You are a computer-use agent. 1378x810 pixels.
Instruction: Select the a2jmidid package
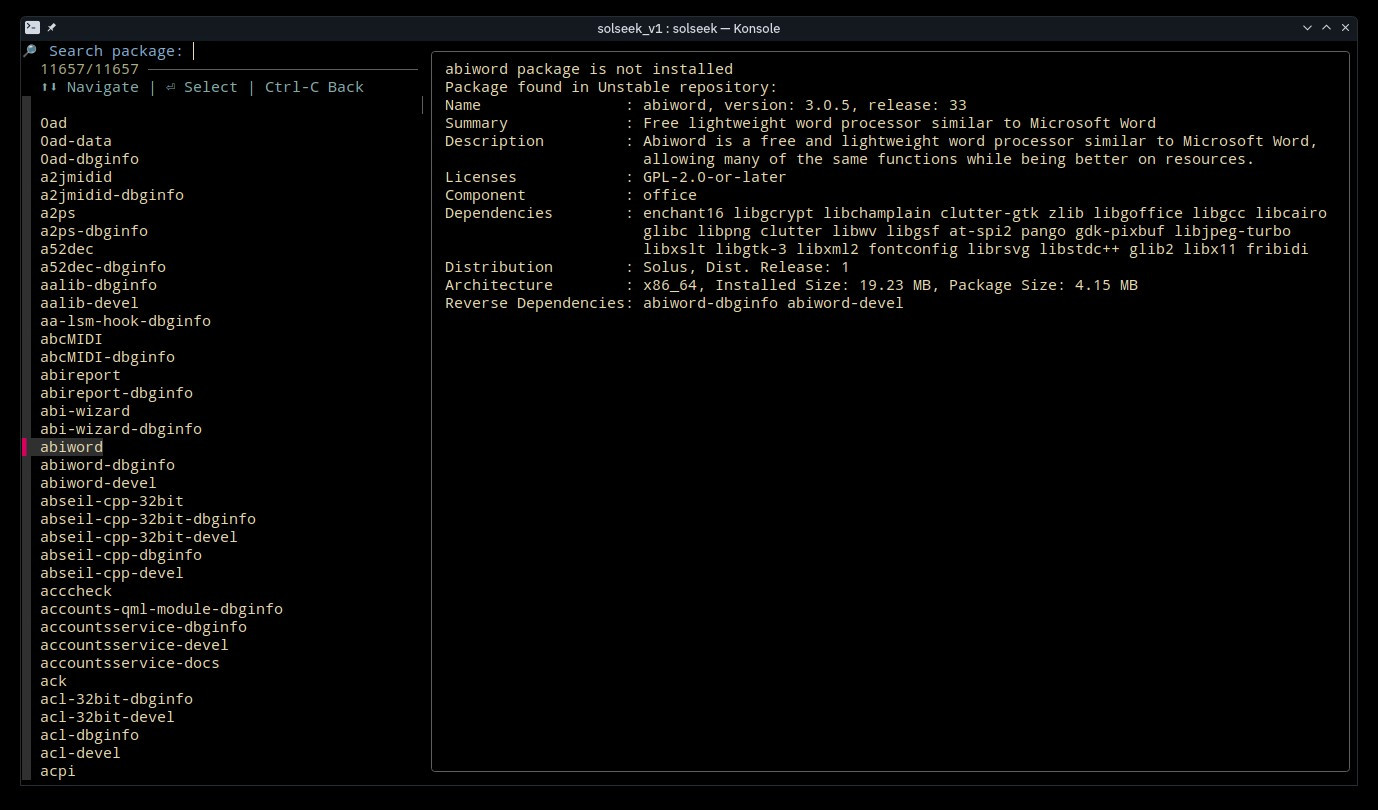click(x=76, y=177)
